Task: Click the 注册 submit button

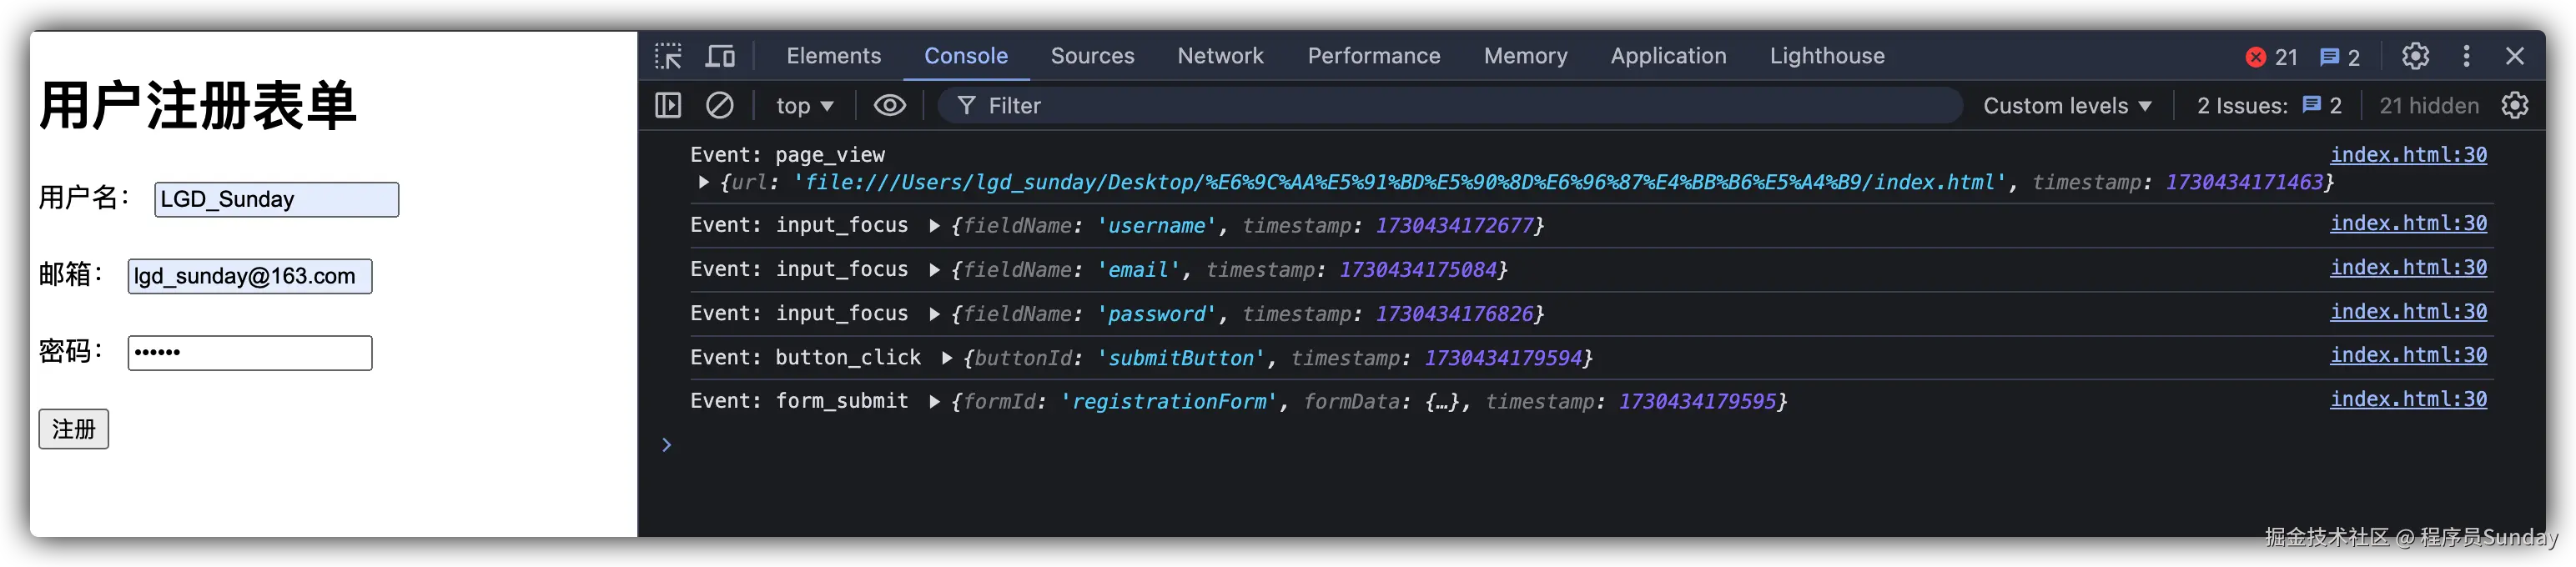Action: coord(74,429)
